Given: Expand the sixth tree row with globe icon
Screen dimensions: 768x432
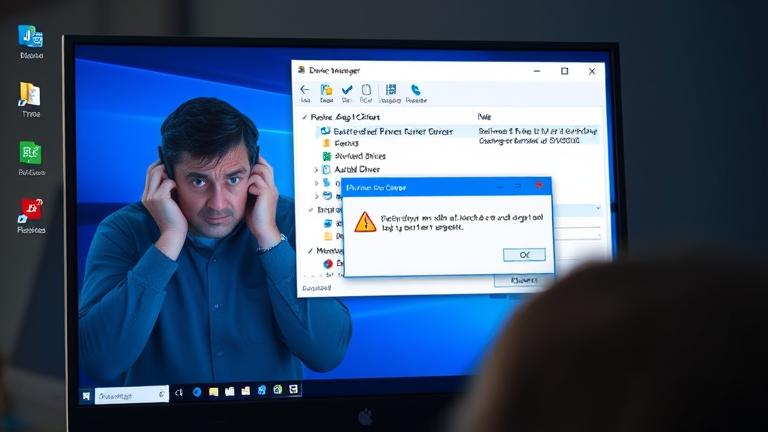Looking at the screenshot, I should pos(316,196).
